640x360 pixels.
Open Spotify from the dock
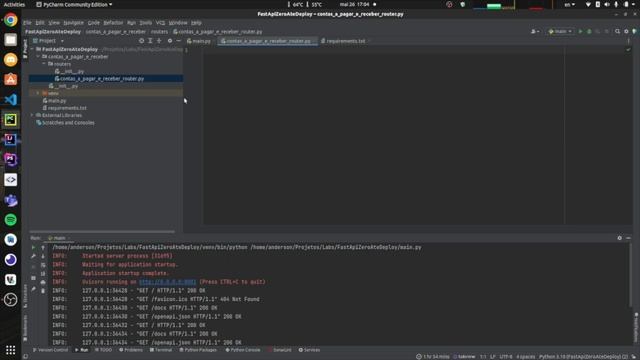[x=11, y=220]
